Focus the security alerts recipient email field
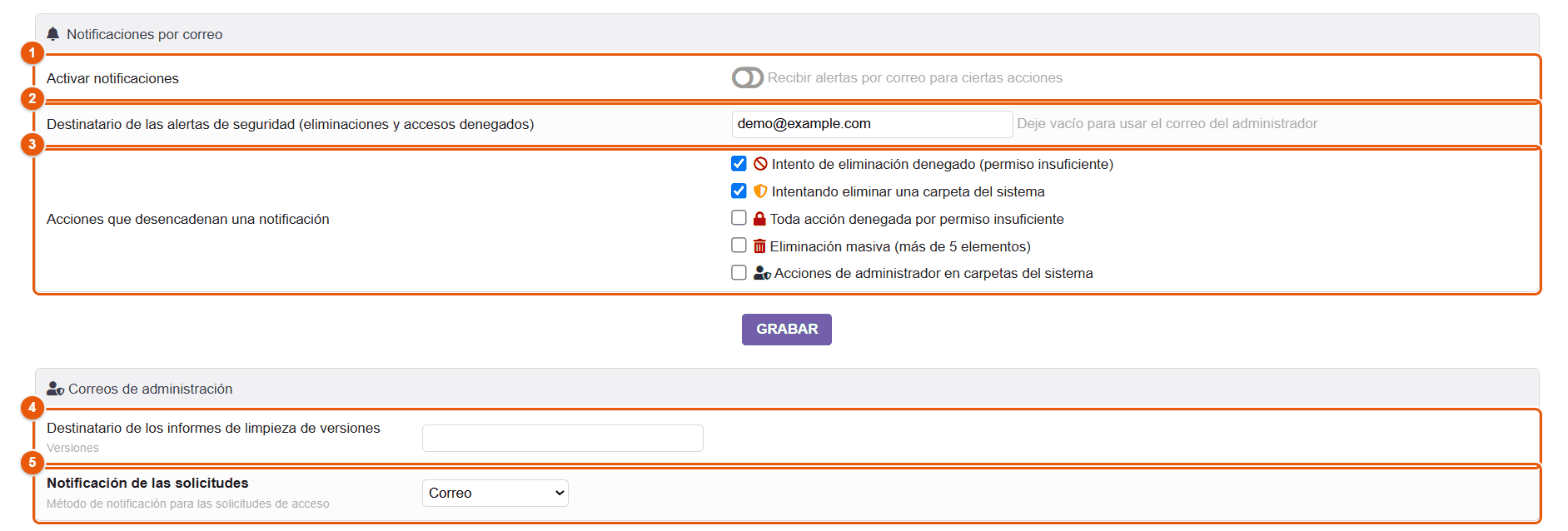The height and width of the screenshot is (531, 1568). [872, 124]
